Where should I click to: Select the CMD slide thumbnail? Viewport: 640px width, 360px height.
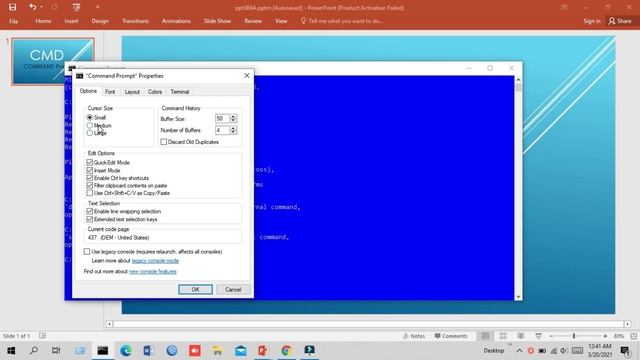[x=53, y=61]
